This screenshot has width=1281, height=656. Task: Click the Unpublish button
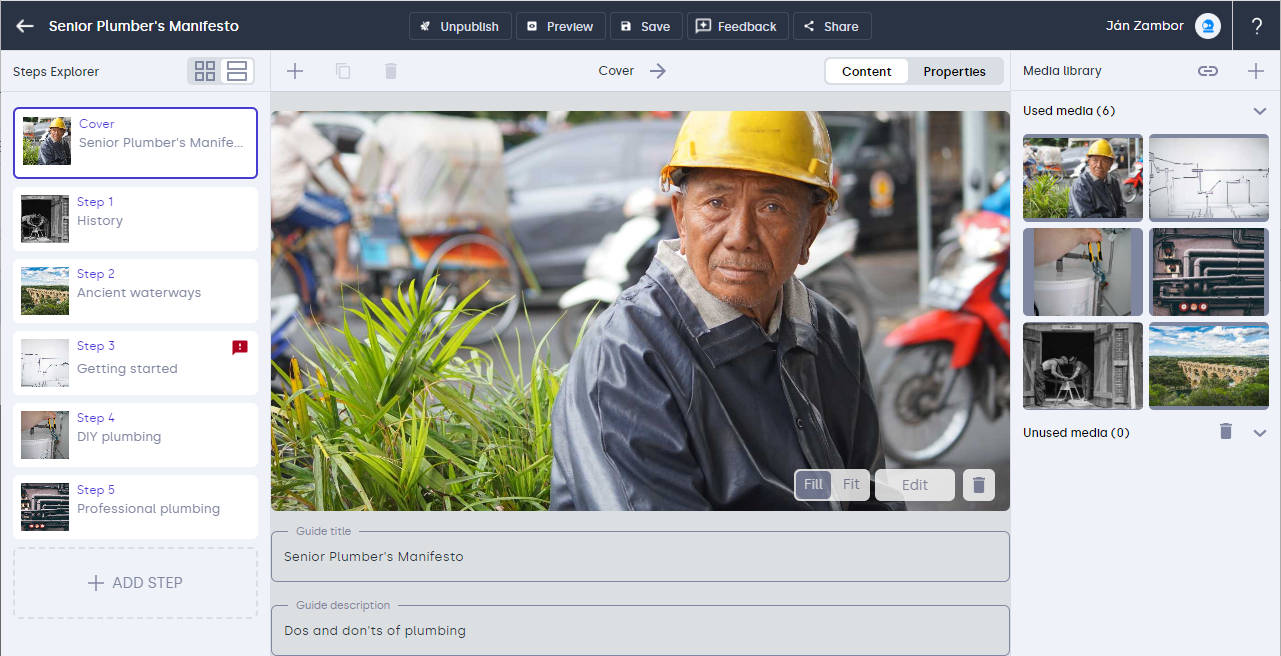coord(460,26)
